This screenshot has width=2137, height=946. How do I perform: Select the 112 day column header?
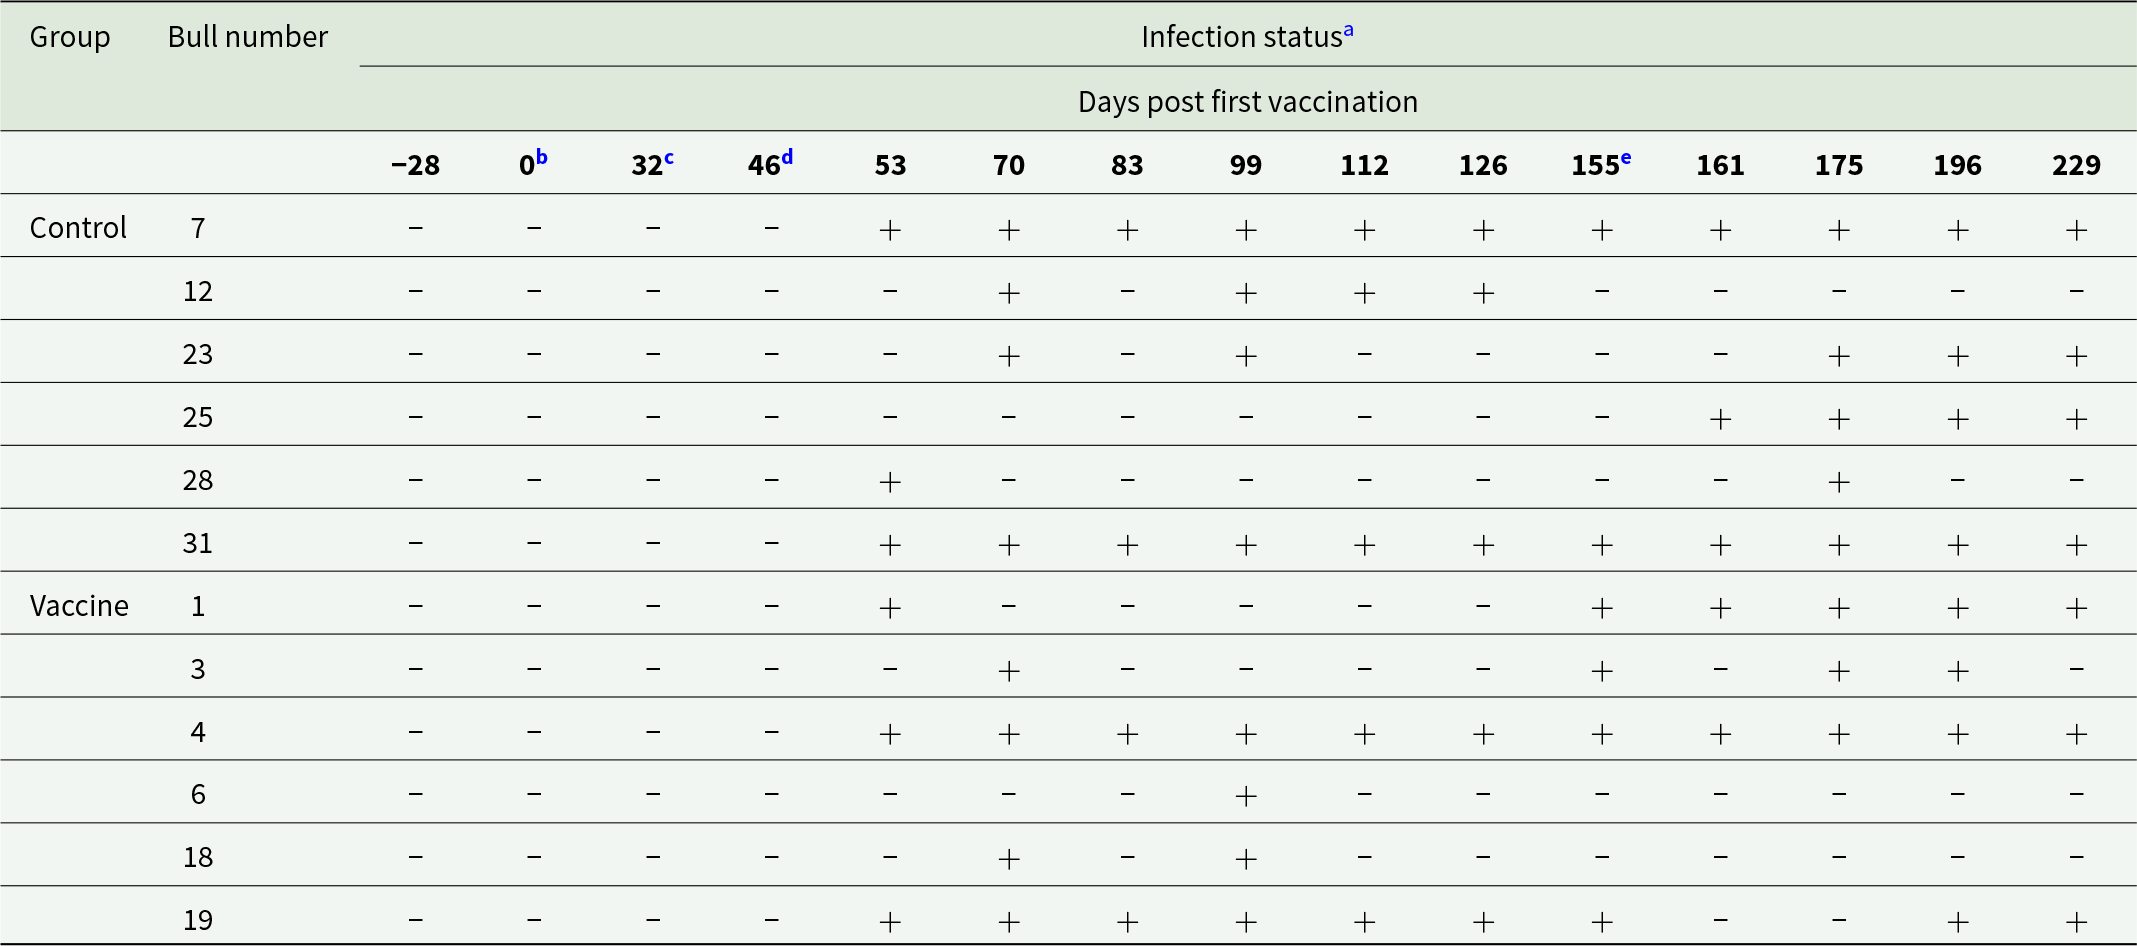[x=1364, y=165]
